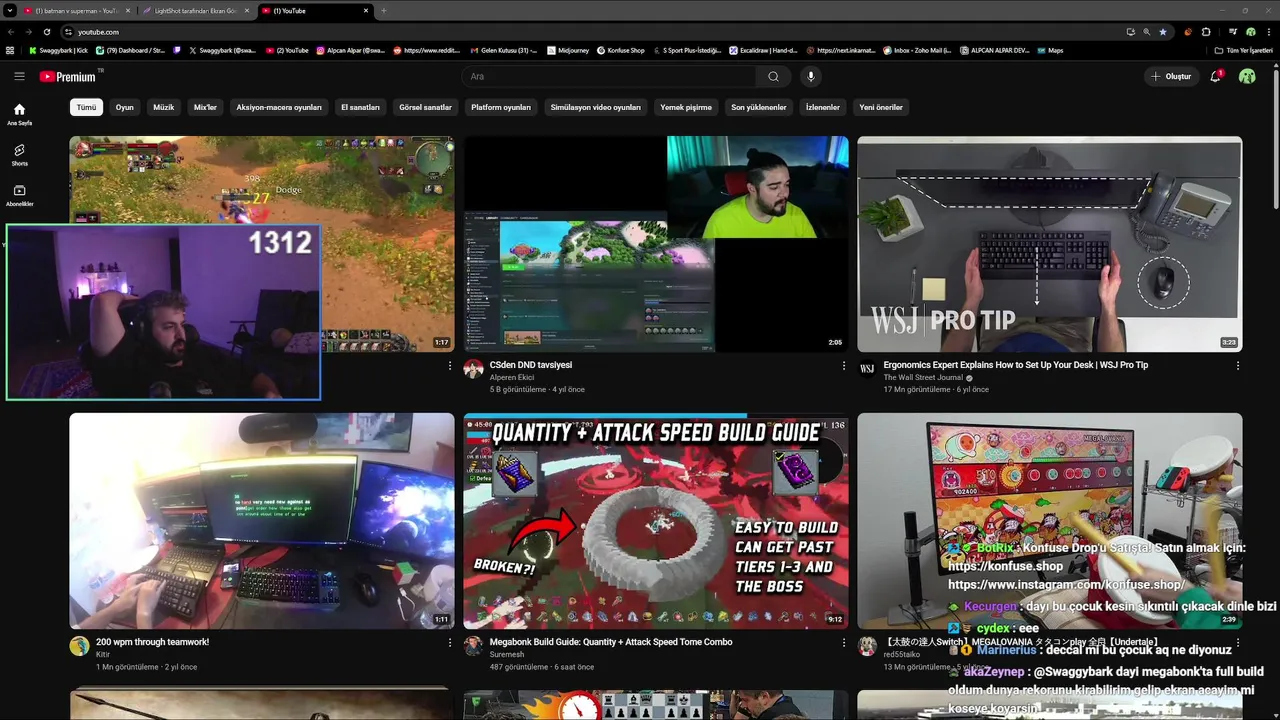
Task: Click Kiltr channel avatar
Action: click(80, 646)
